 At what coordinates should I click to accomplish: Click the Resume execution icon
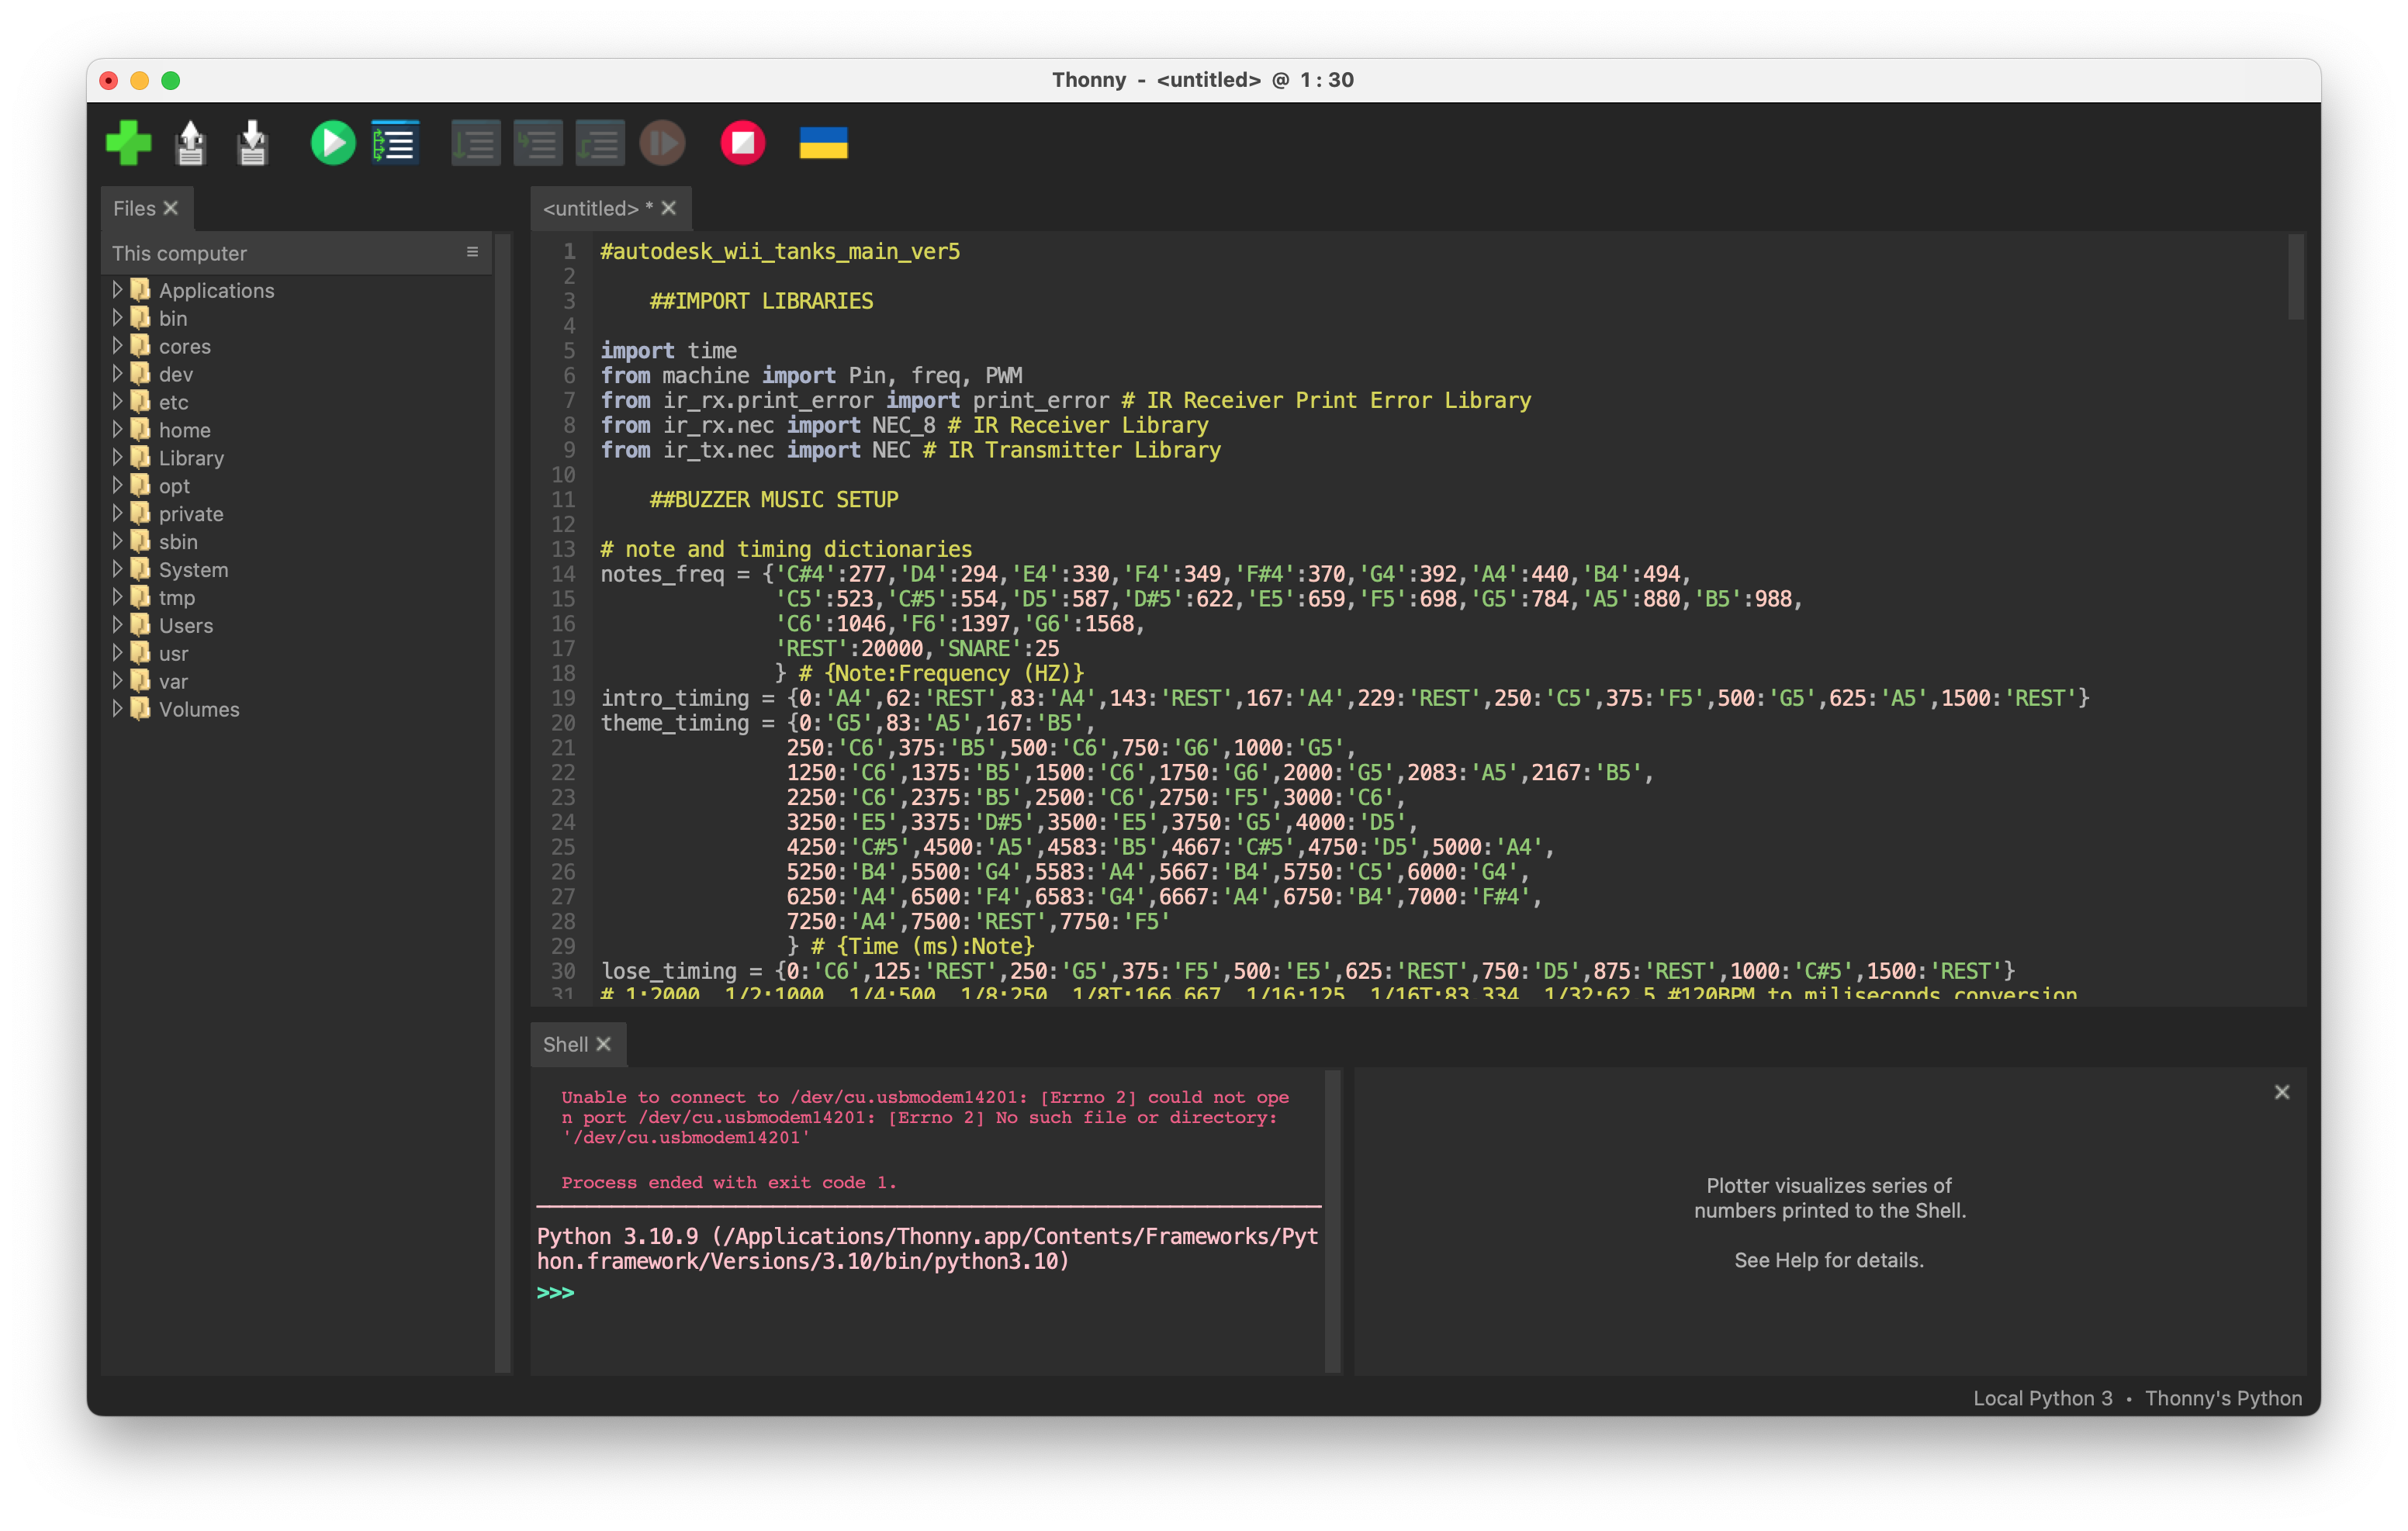(x=662, y=143)
